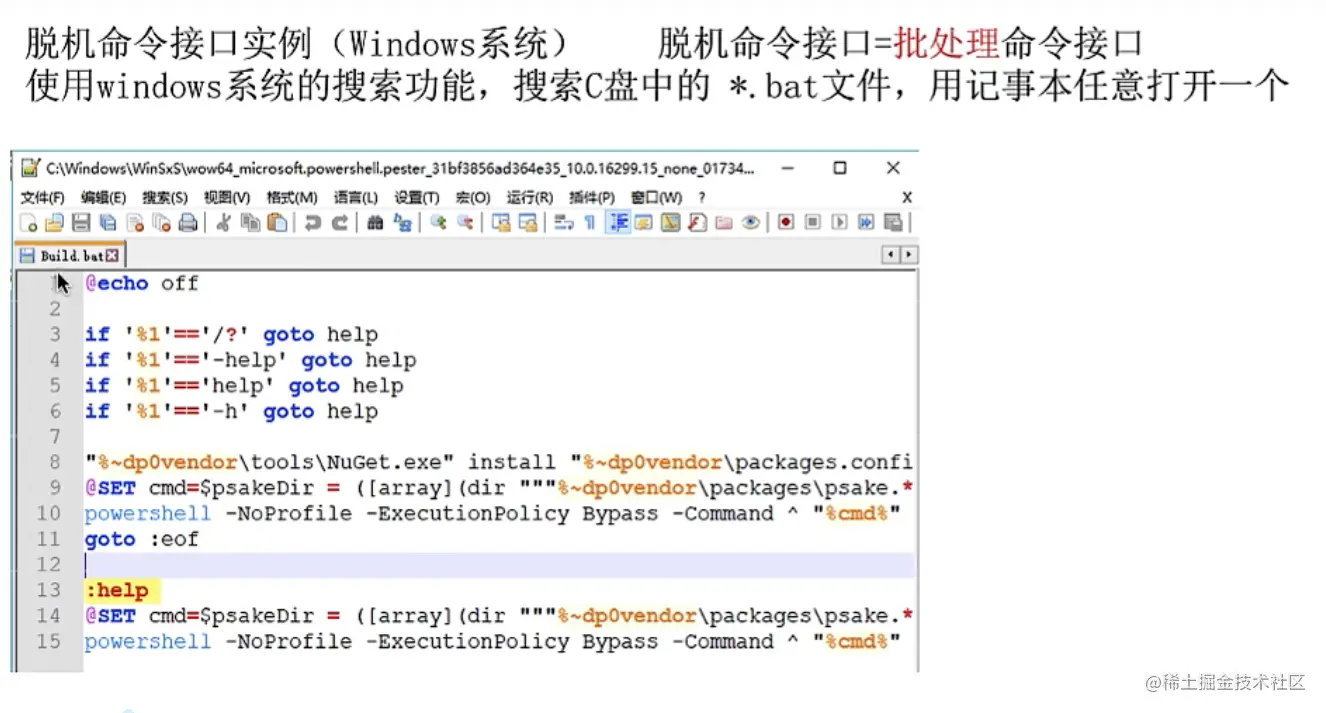Viewport: 1326px width, 713px height.
Task: Click the Zoom Out toolbar icon
Action: [x=465, y=222]
